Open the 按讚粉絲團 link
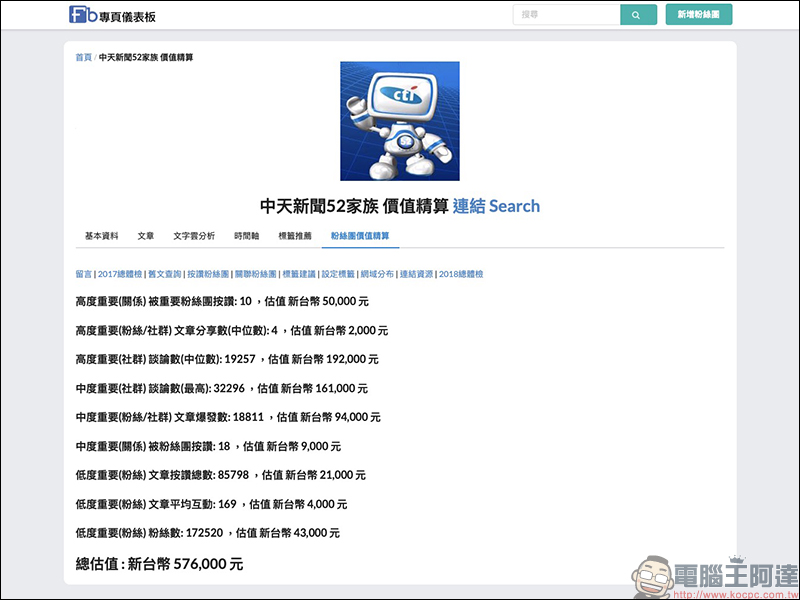 click(208, 274)
